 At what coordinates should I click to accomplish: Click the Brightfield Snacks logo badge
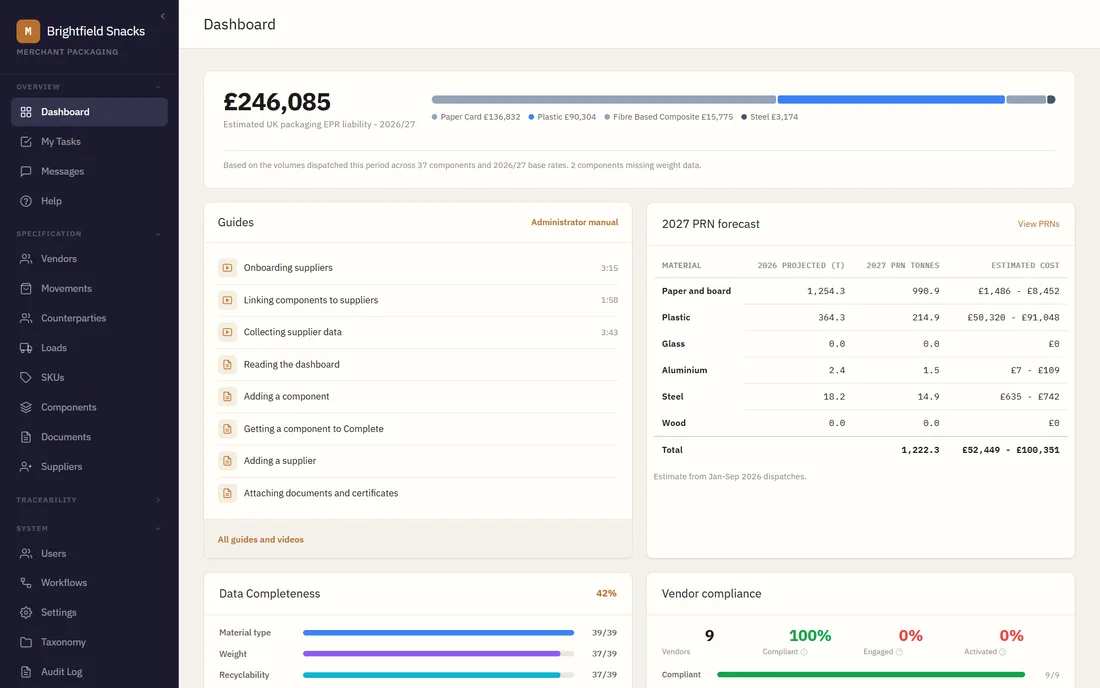[28, 31]
